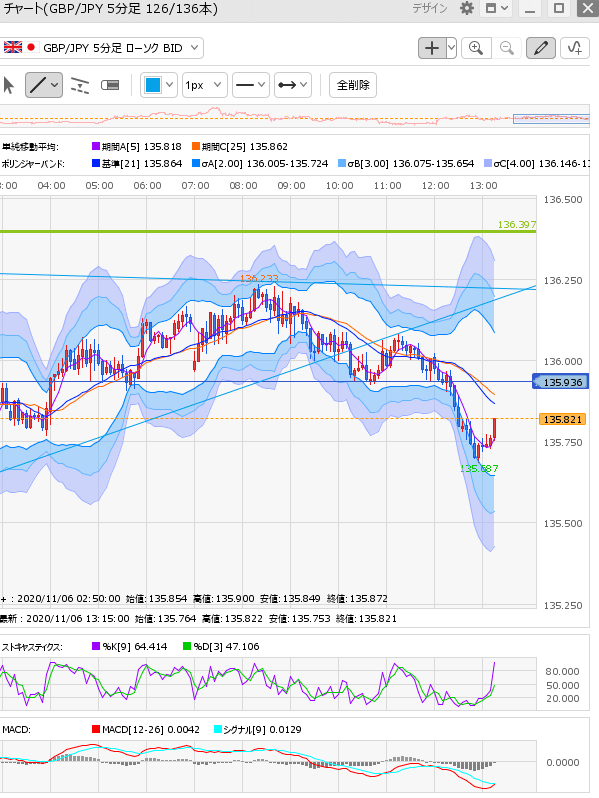Image resolution: width=599 pixels, height=798 pixels.
Task: Click the green 136.397 line label
Action: [x=517, y=224]
